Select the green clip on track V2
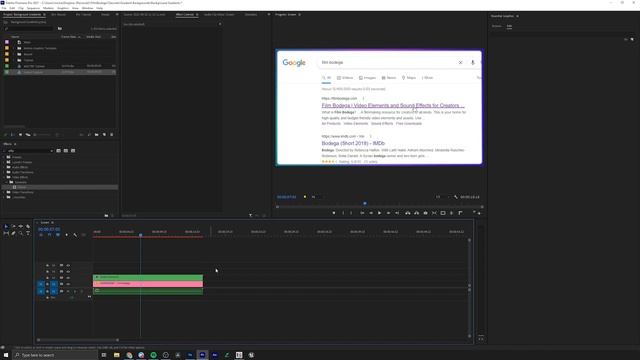Image resolution: width=640 pixels, height=360 pixels. click(148, 277)
